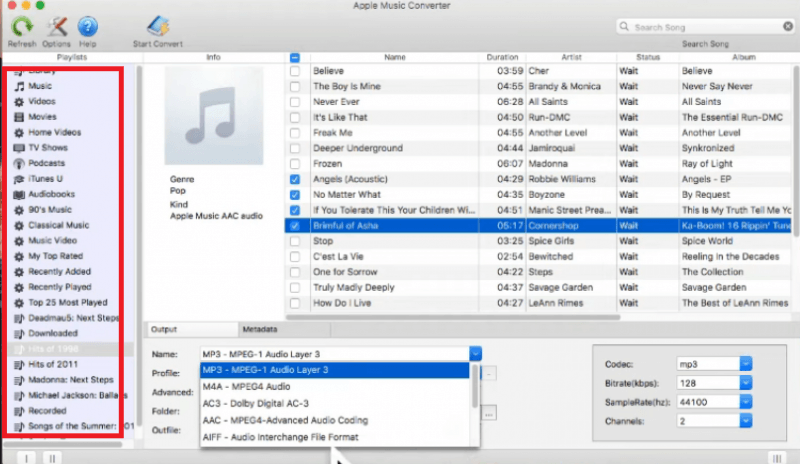Click the Refresh toolbar icon
Viewport: 800px width, 464px height.
[22, 26]
